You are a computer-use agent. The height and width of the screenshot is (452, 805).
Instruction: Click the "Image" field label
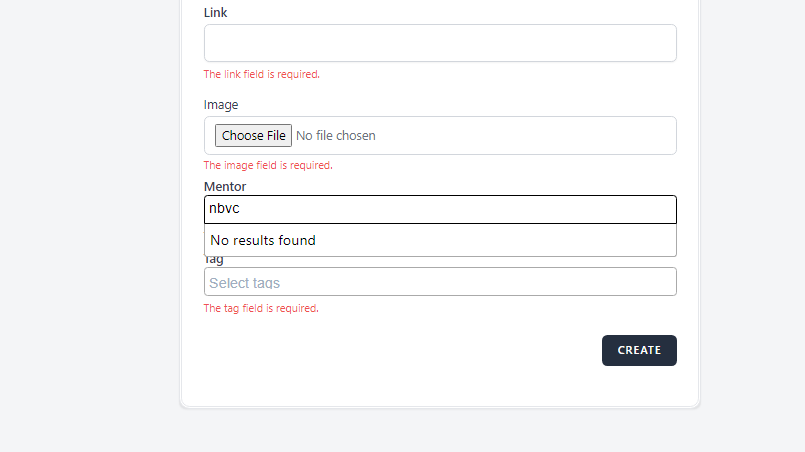(x=221, y=104)
